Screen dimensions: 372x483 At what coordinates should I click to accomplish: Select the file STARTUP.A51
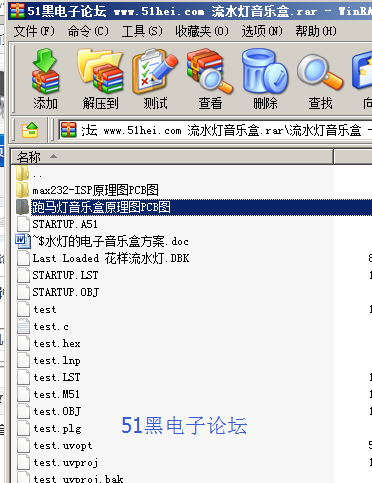[57, 224]
